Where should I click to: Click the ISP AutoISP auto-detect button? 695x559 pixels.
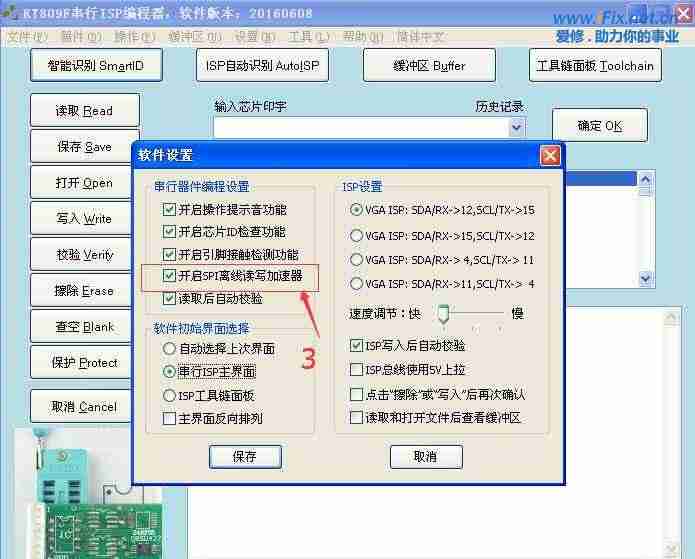(261, 66)
